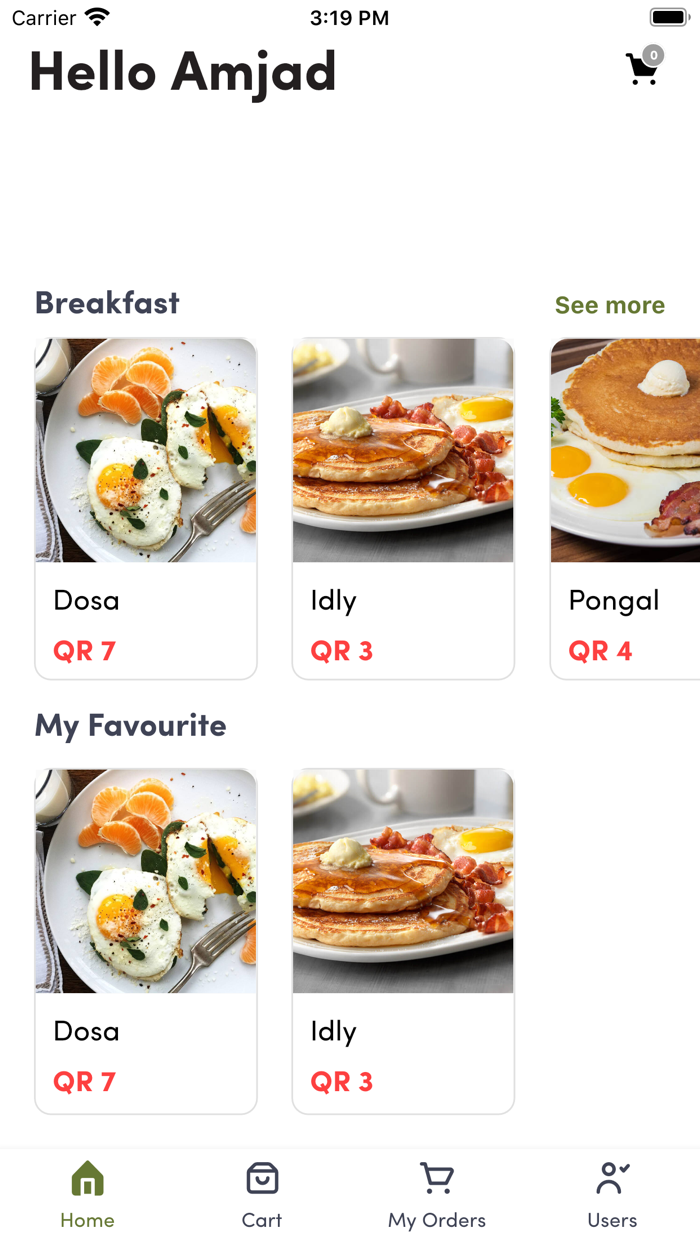This screenshot has height=1244, width=700.
Task: Tap the Wi-Fi icon in status bar
Action: tap(97, 18)
